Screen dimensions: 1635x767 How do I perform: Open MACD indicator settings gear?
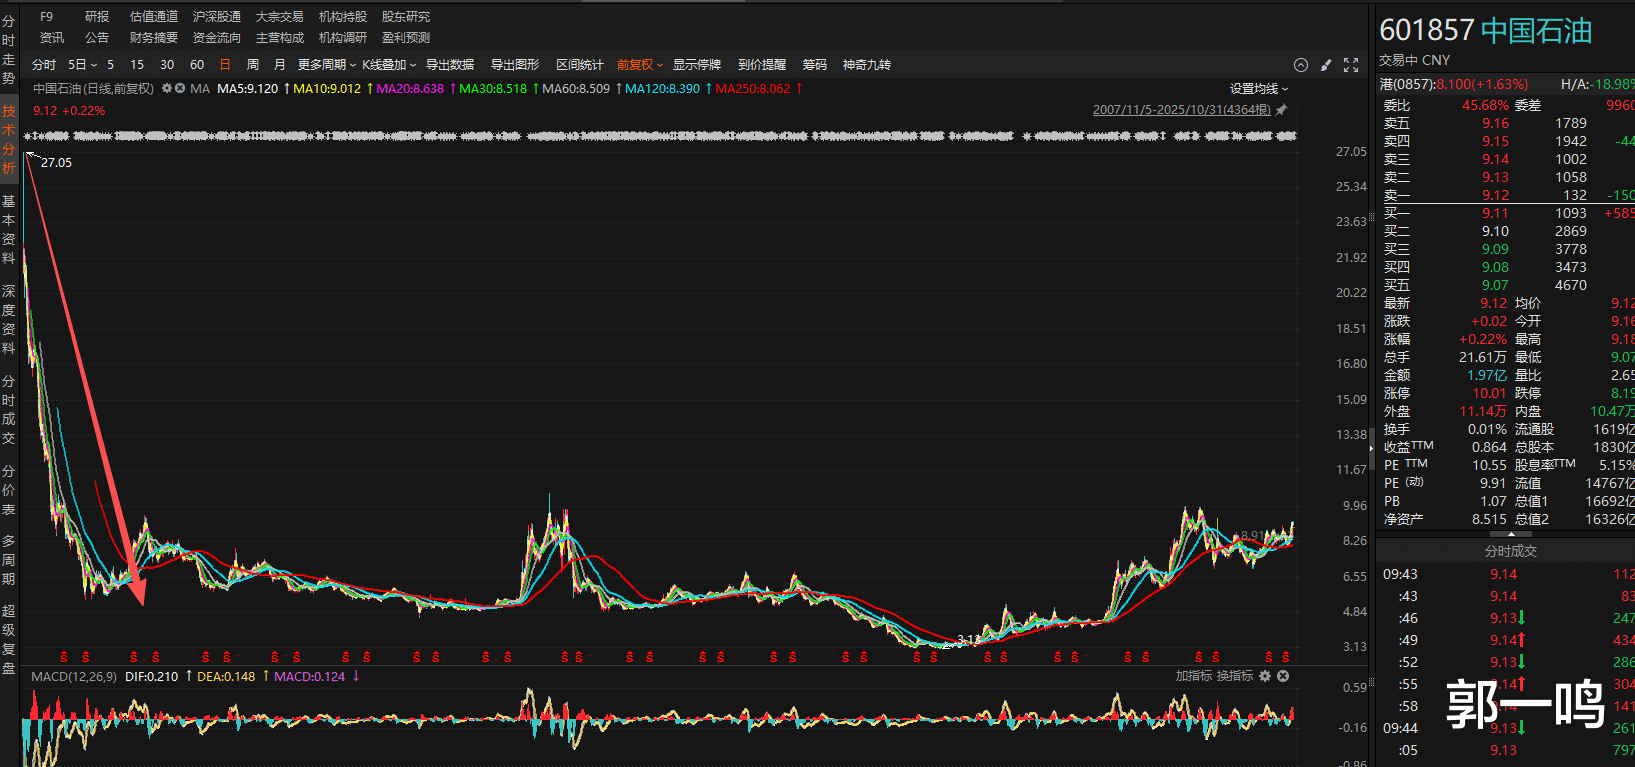pyautogui.click(x=1265, y=676)
